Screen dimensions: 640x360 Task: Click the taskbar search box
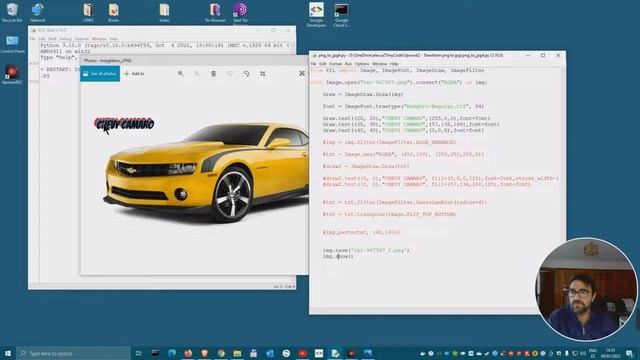pos(73,353)
